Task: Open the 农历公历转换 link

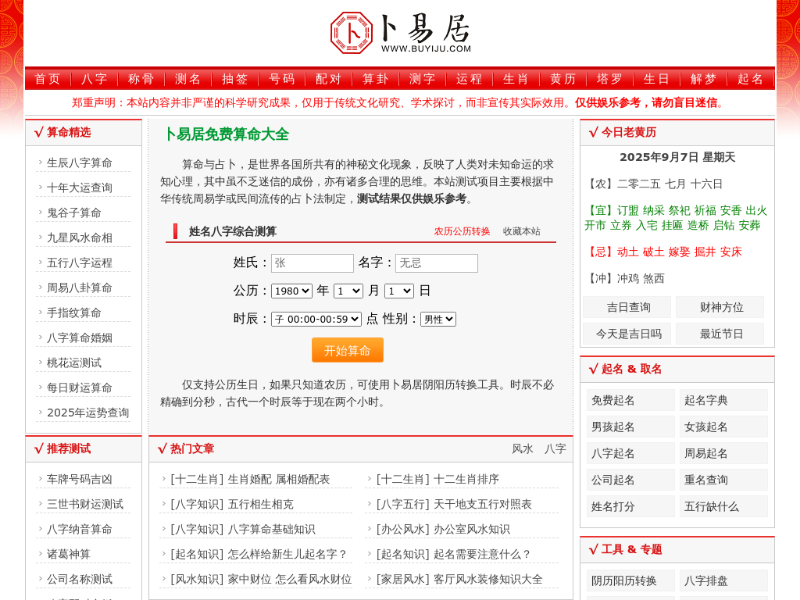Action: pyautogui.click(x=461, y=231)
